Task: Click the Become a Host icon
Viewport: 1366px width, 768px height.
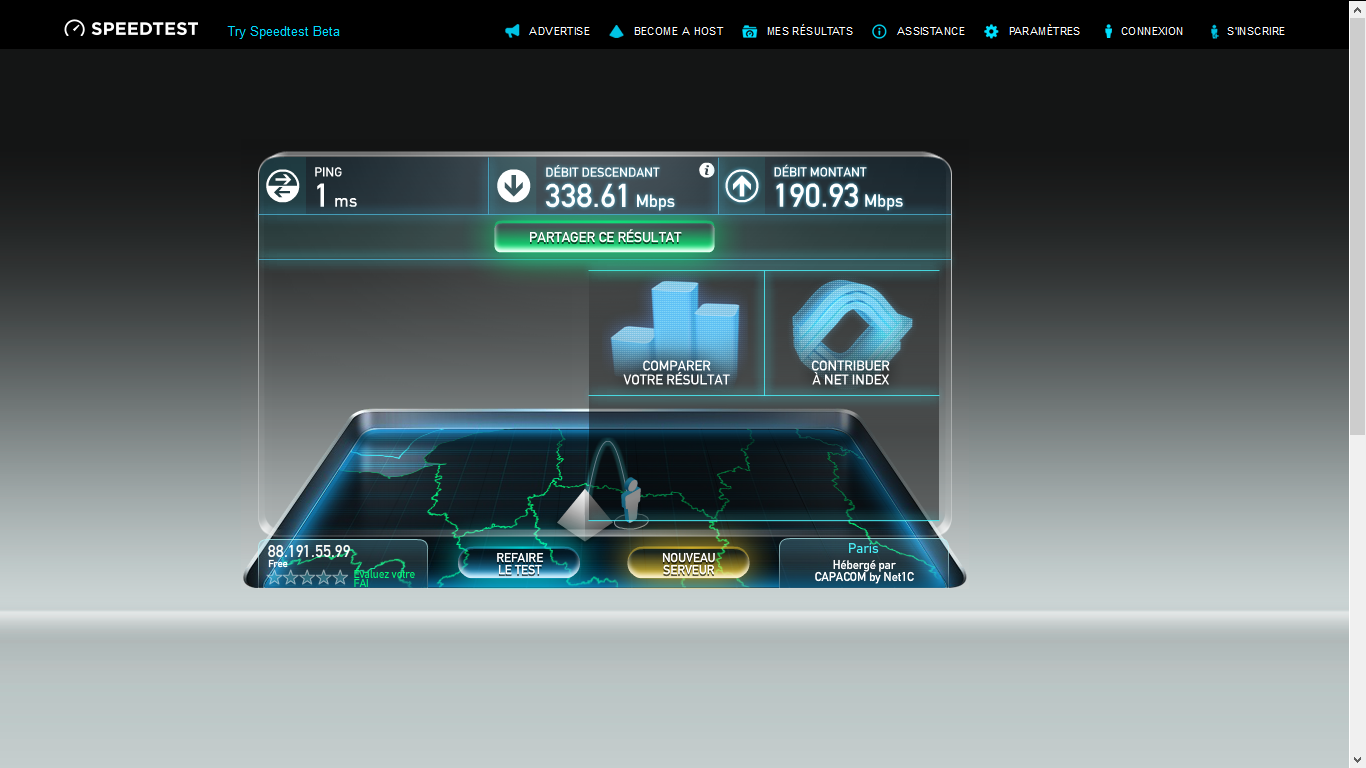Action: tap(616, 31)
